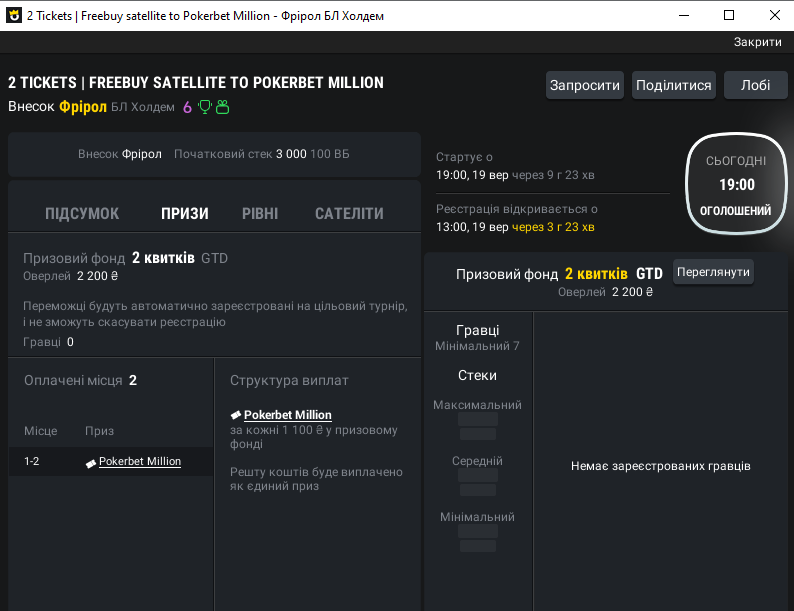Minimize the tournament window

684,15
